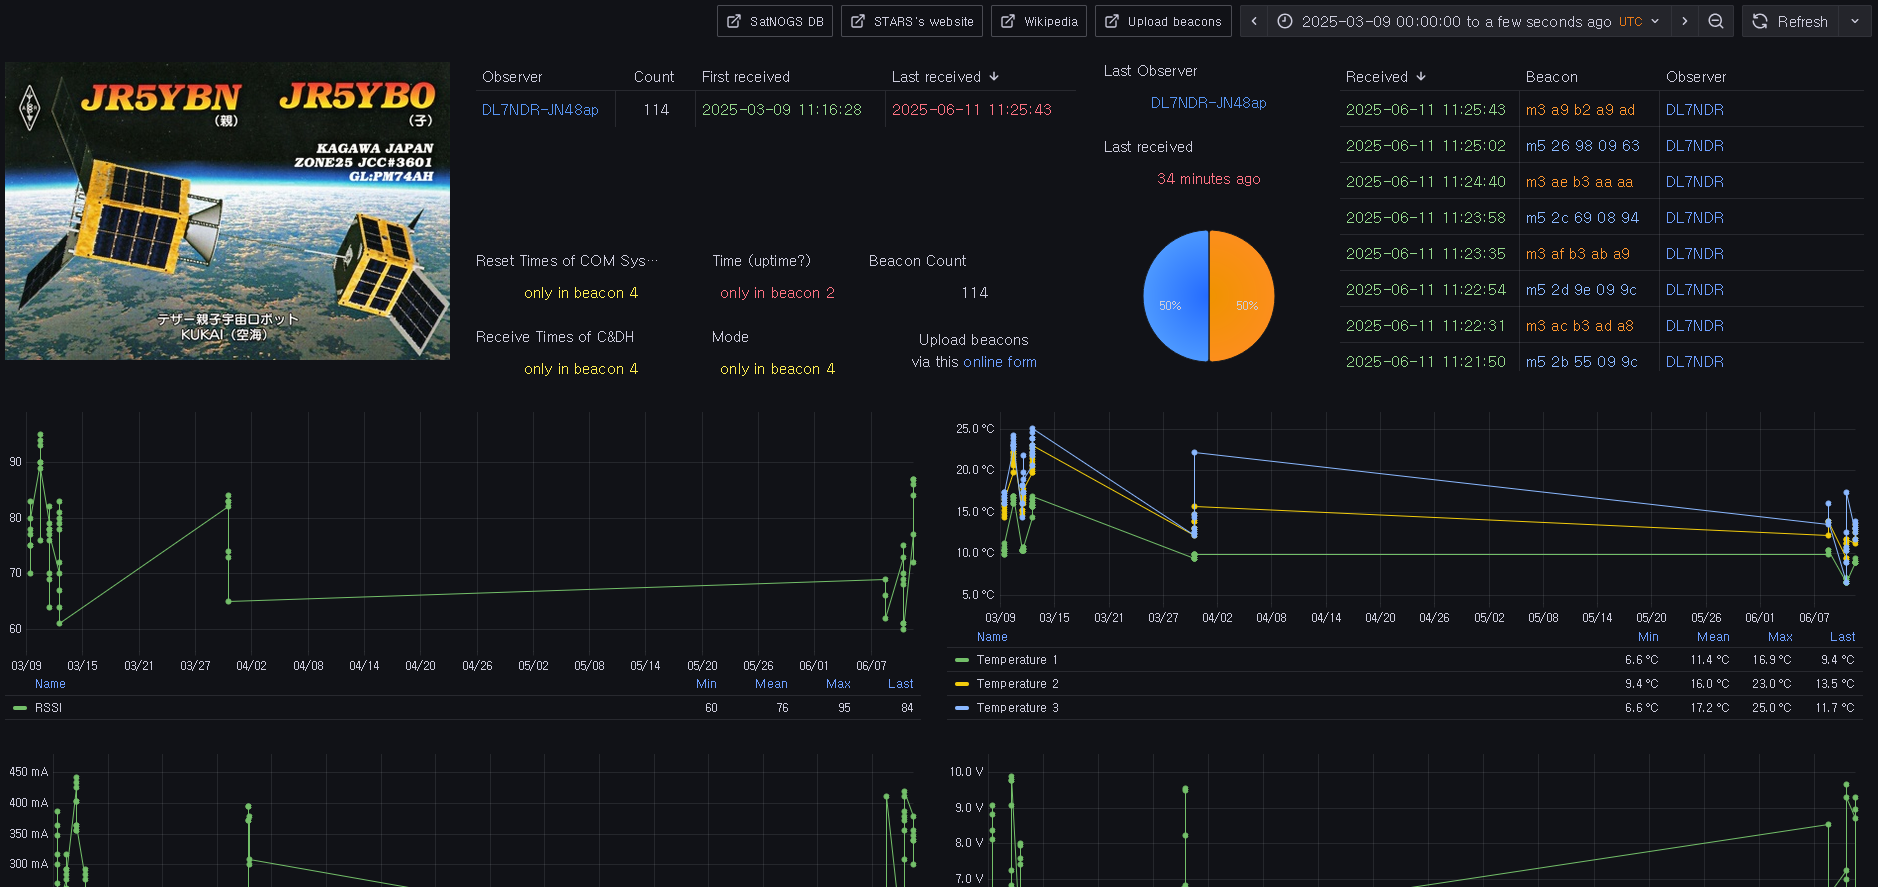1878x887 pixels.
Task: Click the yellow Temperature 2 color swatch
Action: [x=962, y=684]
